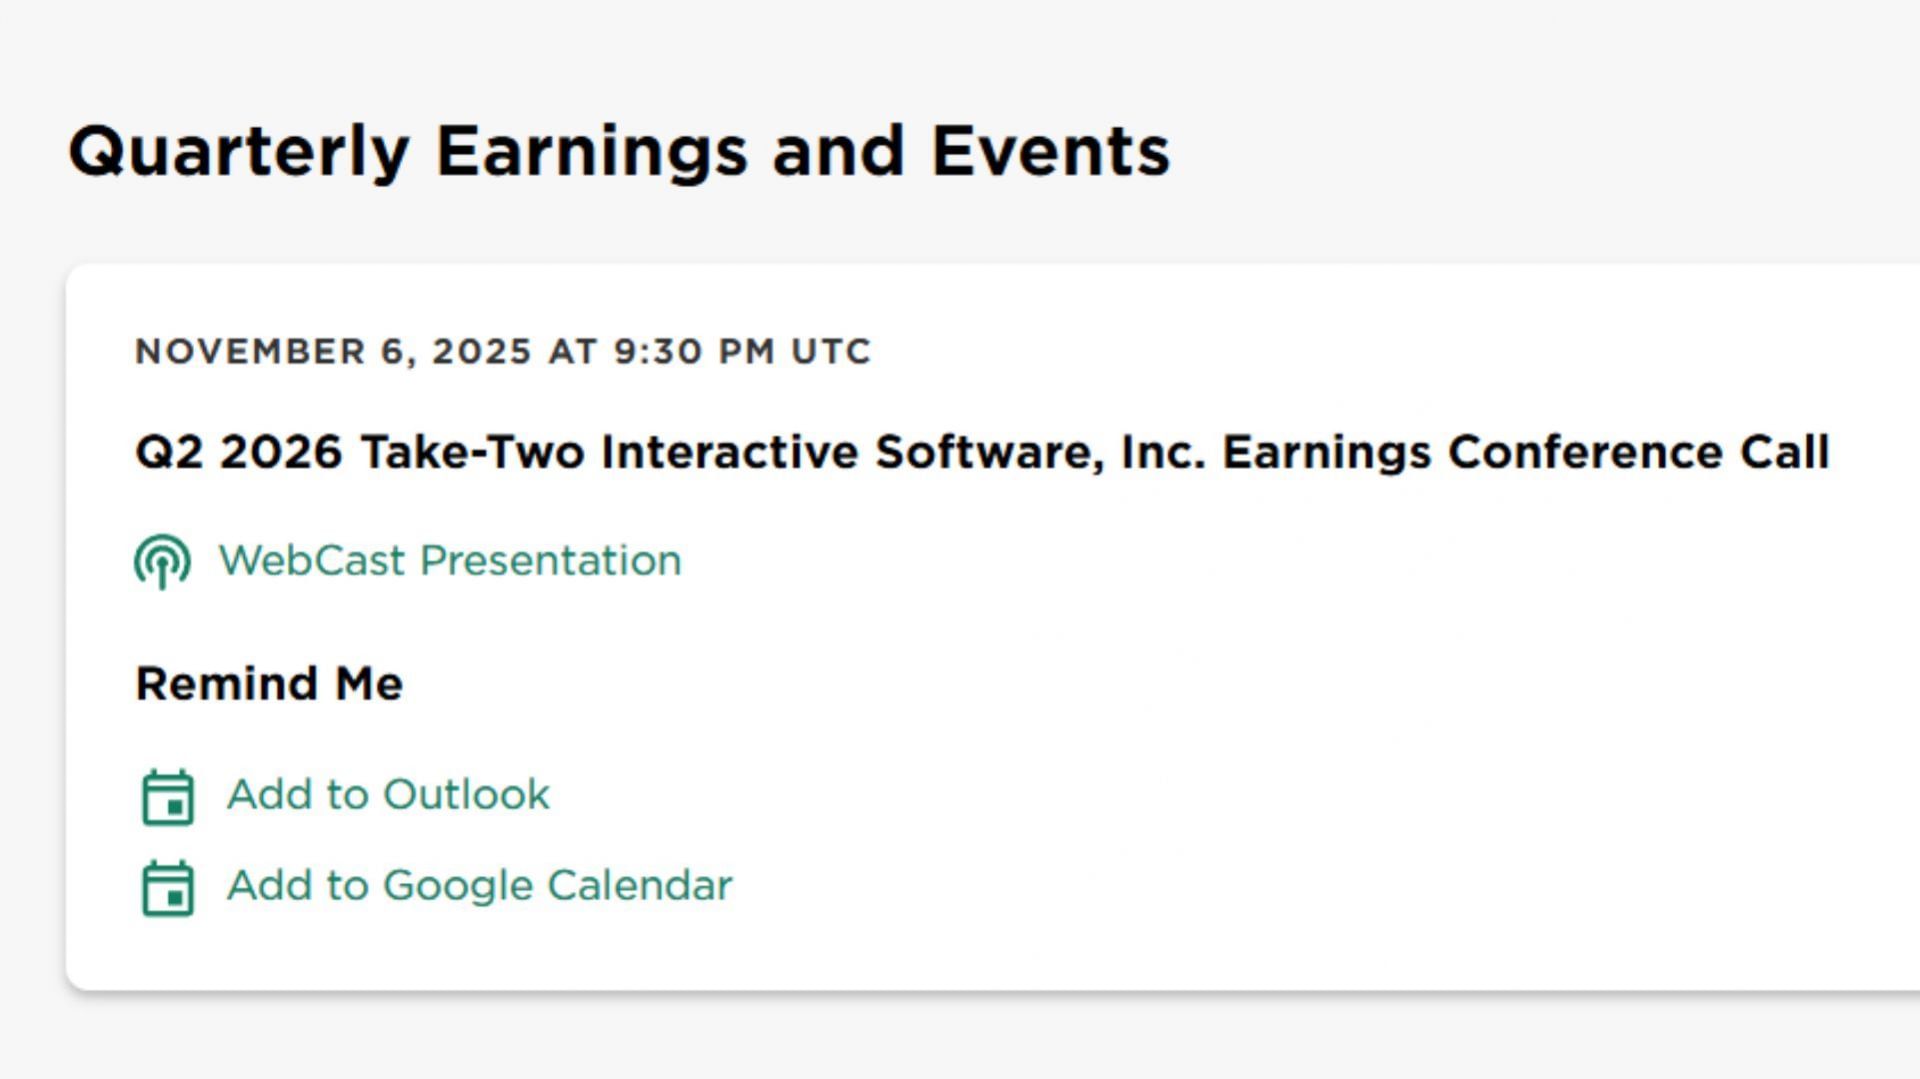This screenshot has width=1920, height=1079.
Task: Click the word Outlook in the reminder link
Action: click(x=466, y=795)
